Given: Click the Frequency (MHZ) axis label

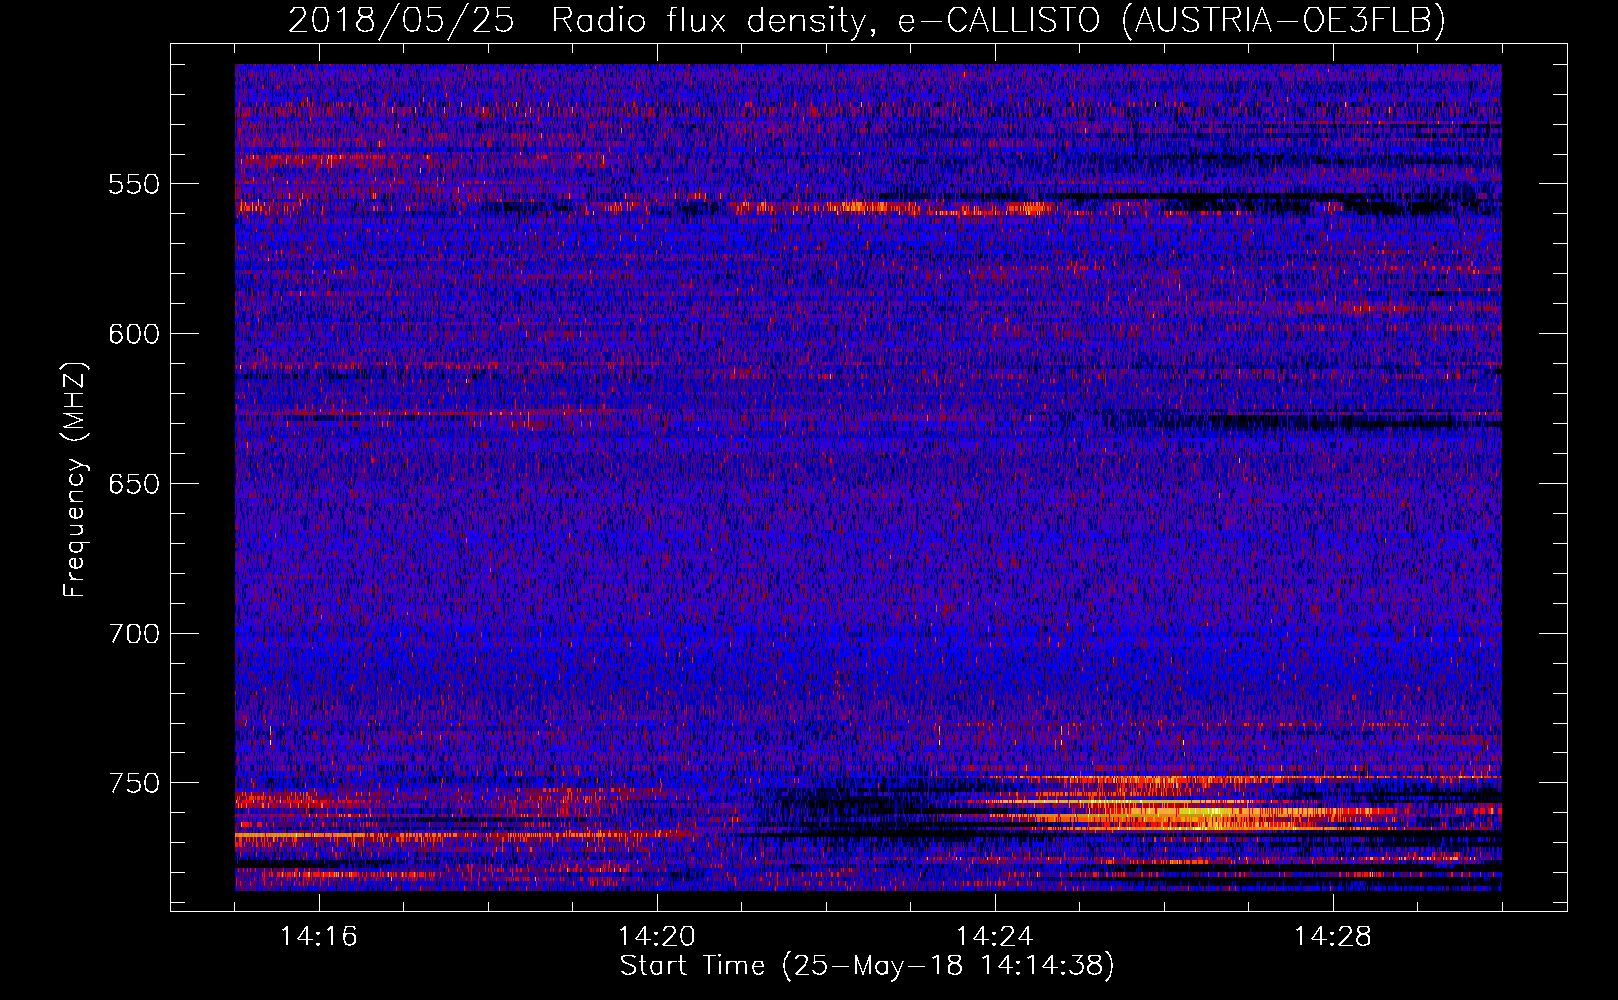Looking at the screenshot, I should 75,479.
